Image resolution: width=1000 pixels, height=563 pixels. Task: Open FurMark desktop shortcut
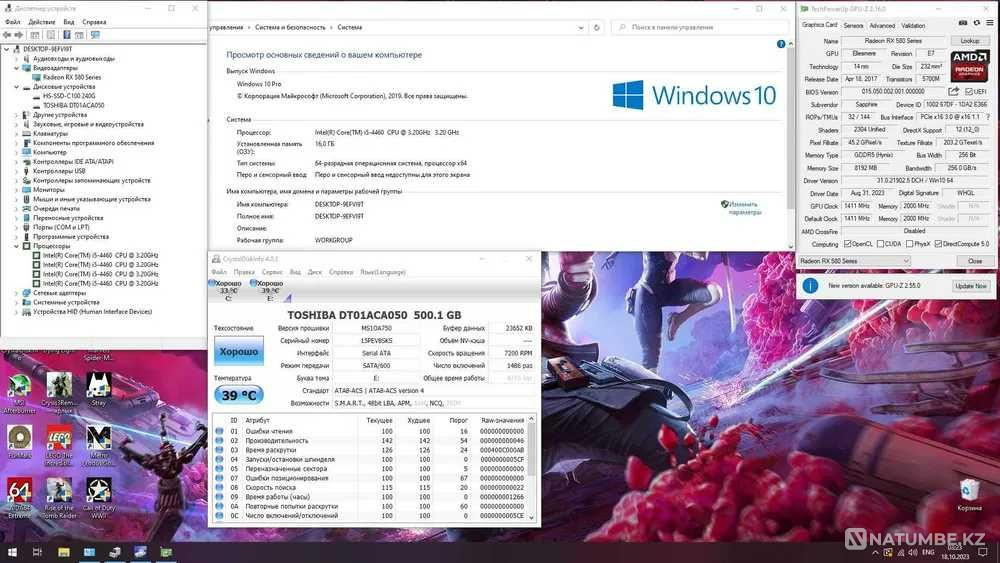pos(20,442)
